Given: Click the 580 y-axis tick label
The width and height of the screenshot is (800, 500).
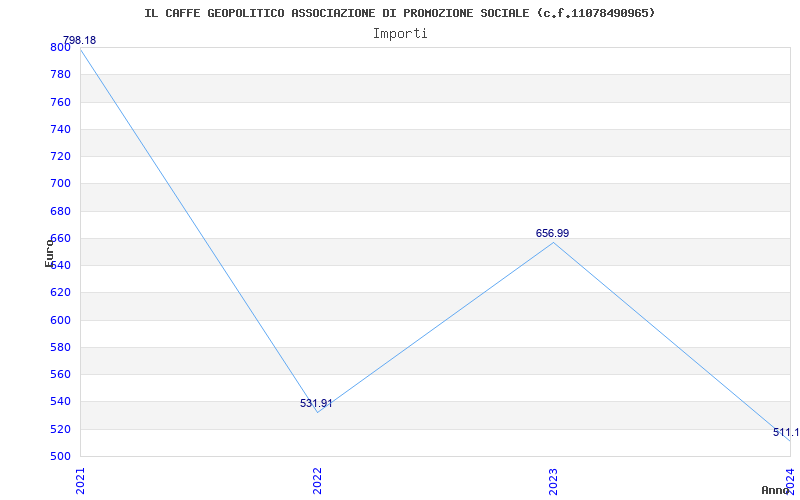Looking at the screenshot, I should tap(60, 347).
